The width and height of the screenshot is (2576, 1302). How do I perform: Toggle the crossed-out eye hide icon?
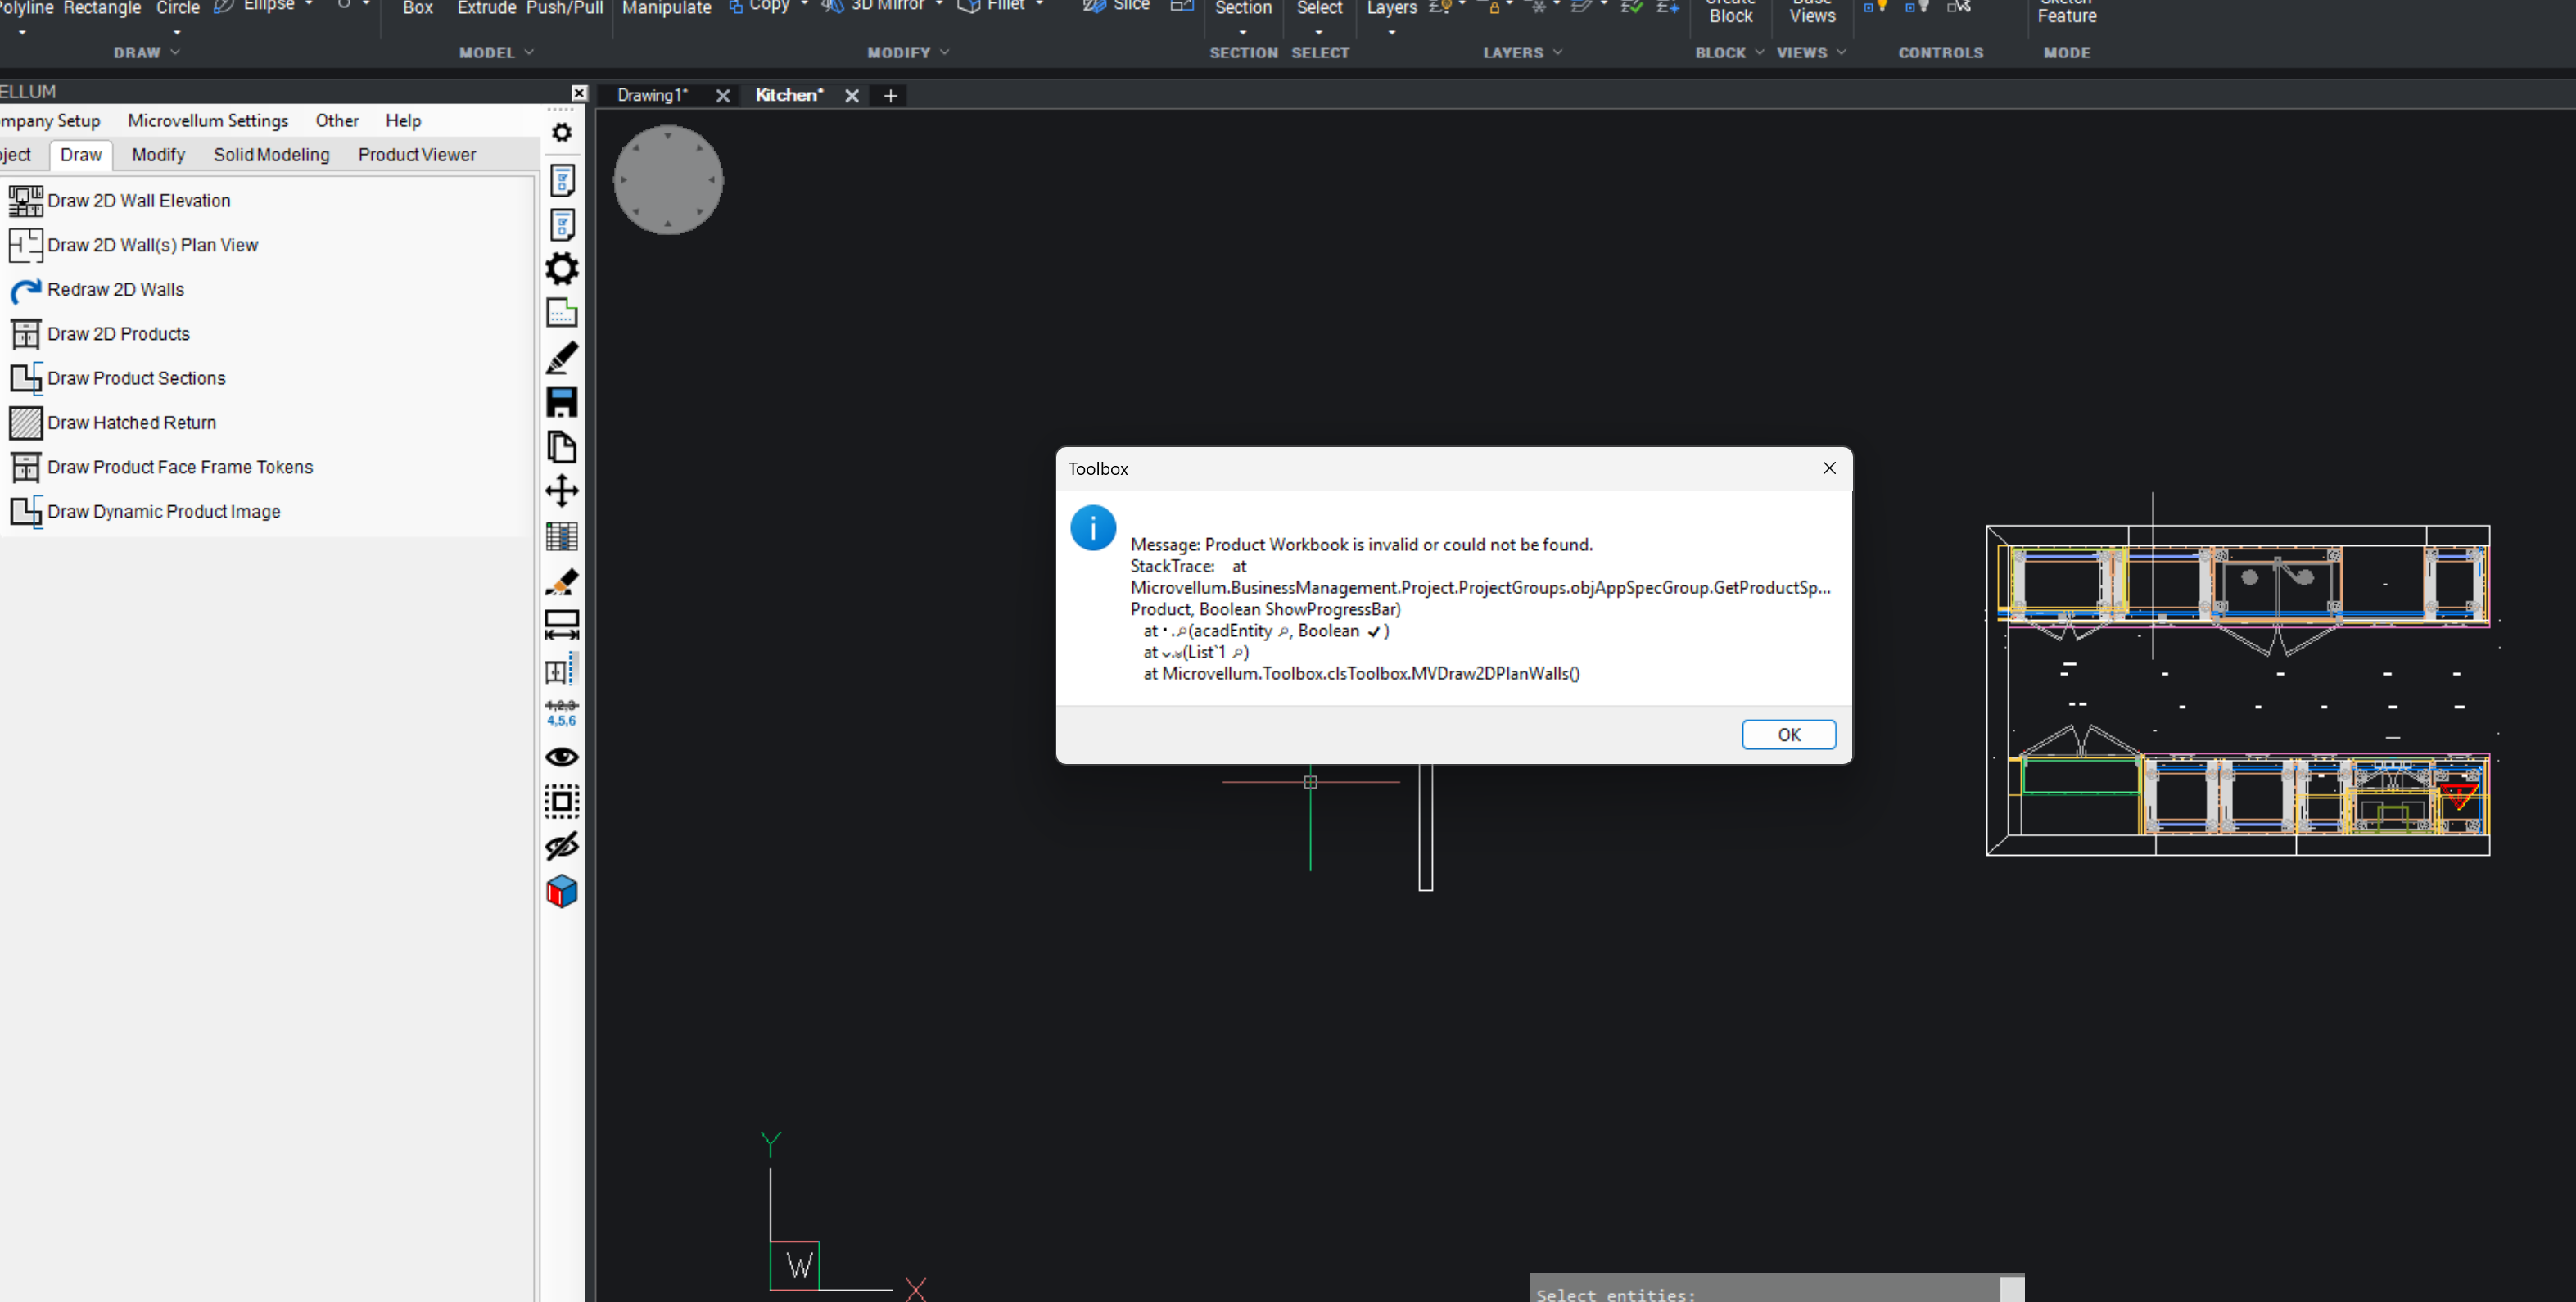pyautogui.click(x=562, y=846)
